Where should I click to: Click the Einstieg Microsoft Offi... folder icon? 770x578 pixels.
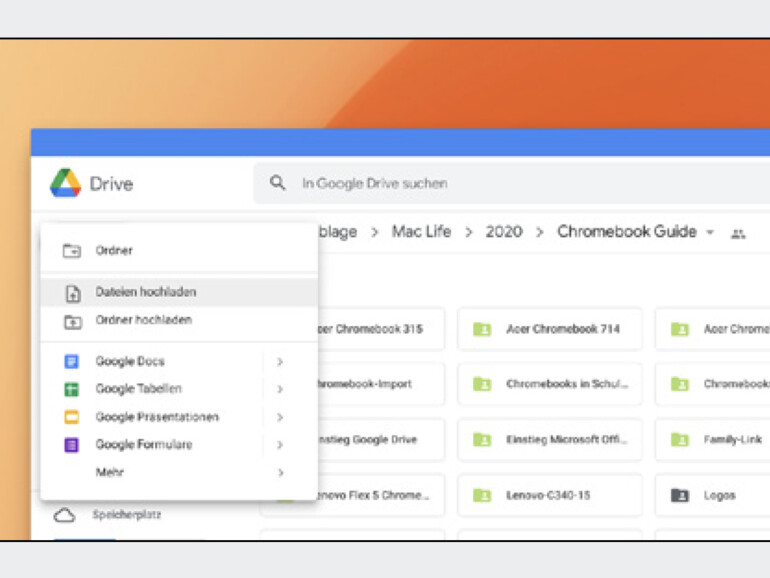pyautogui.click(x=482, y=440)
